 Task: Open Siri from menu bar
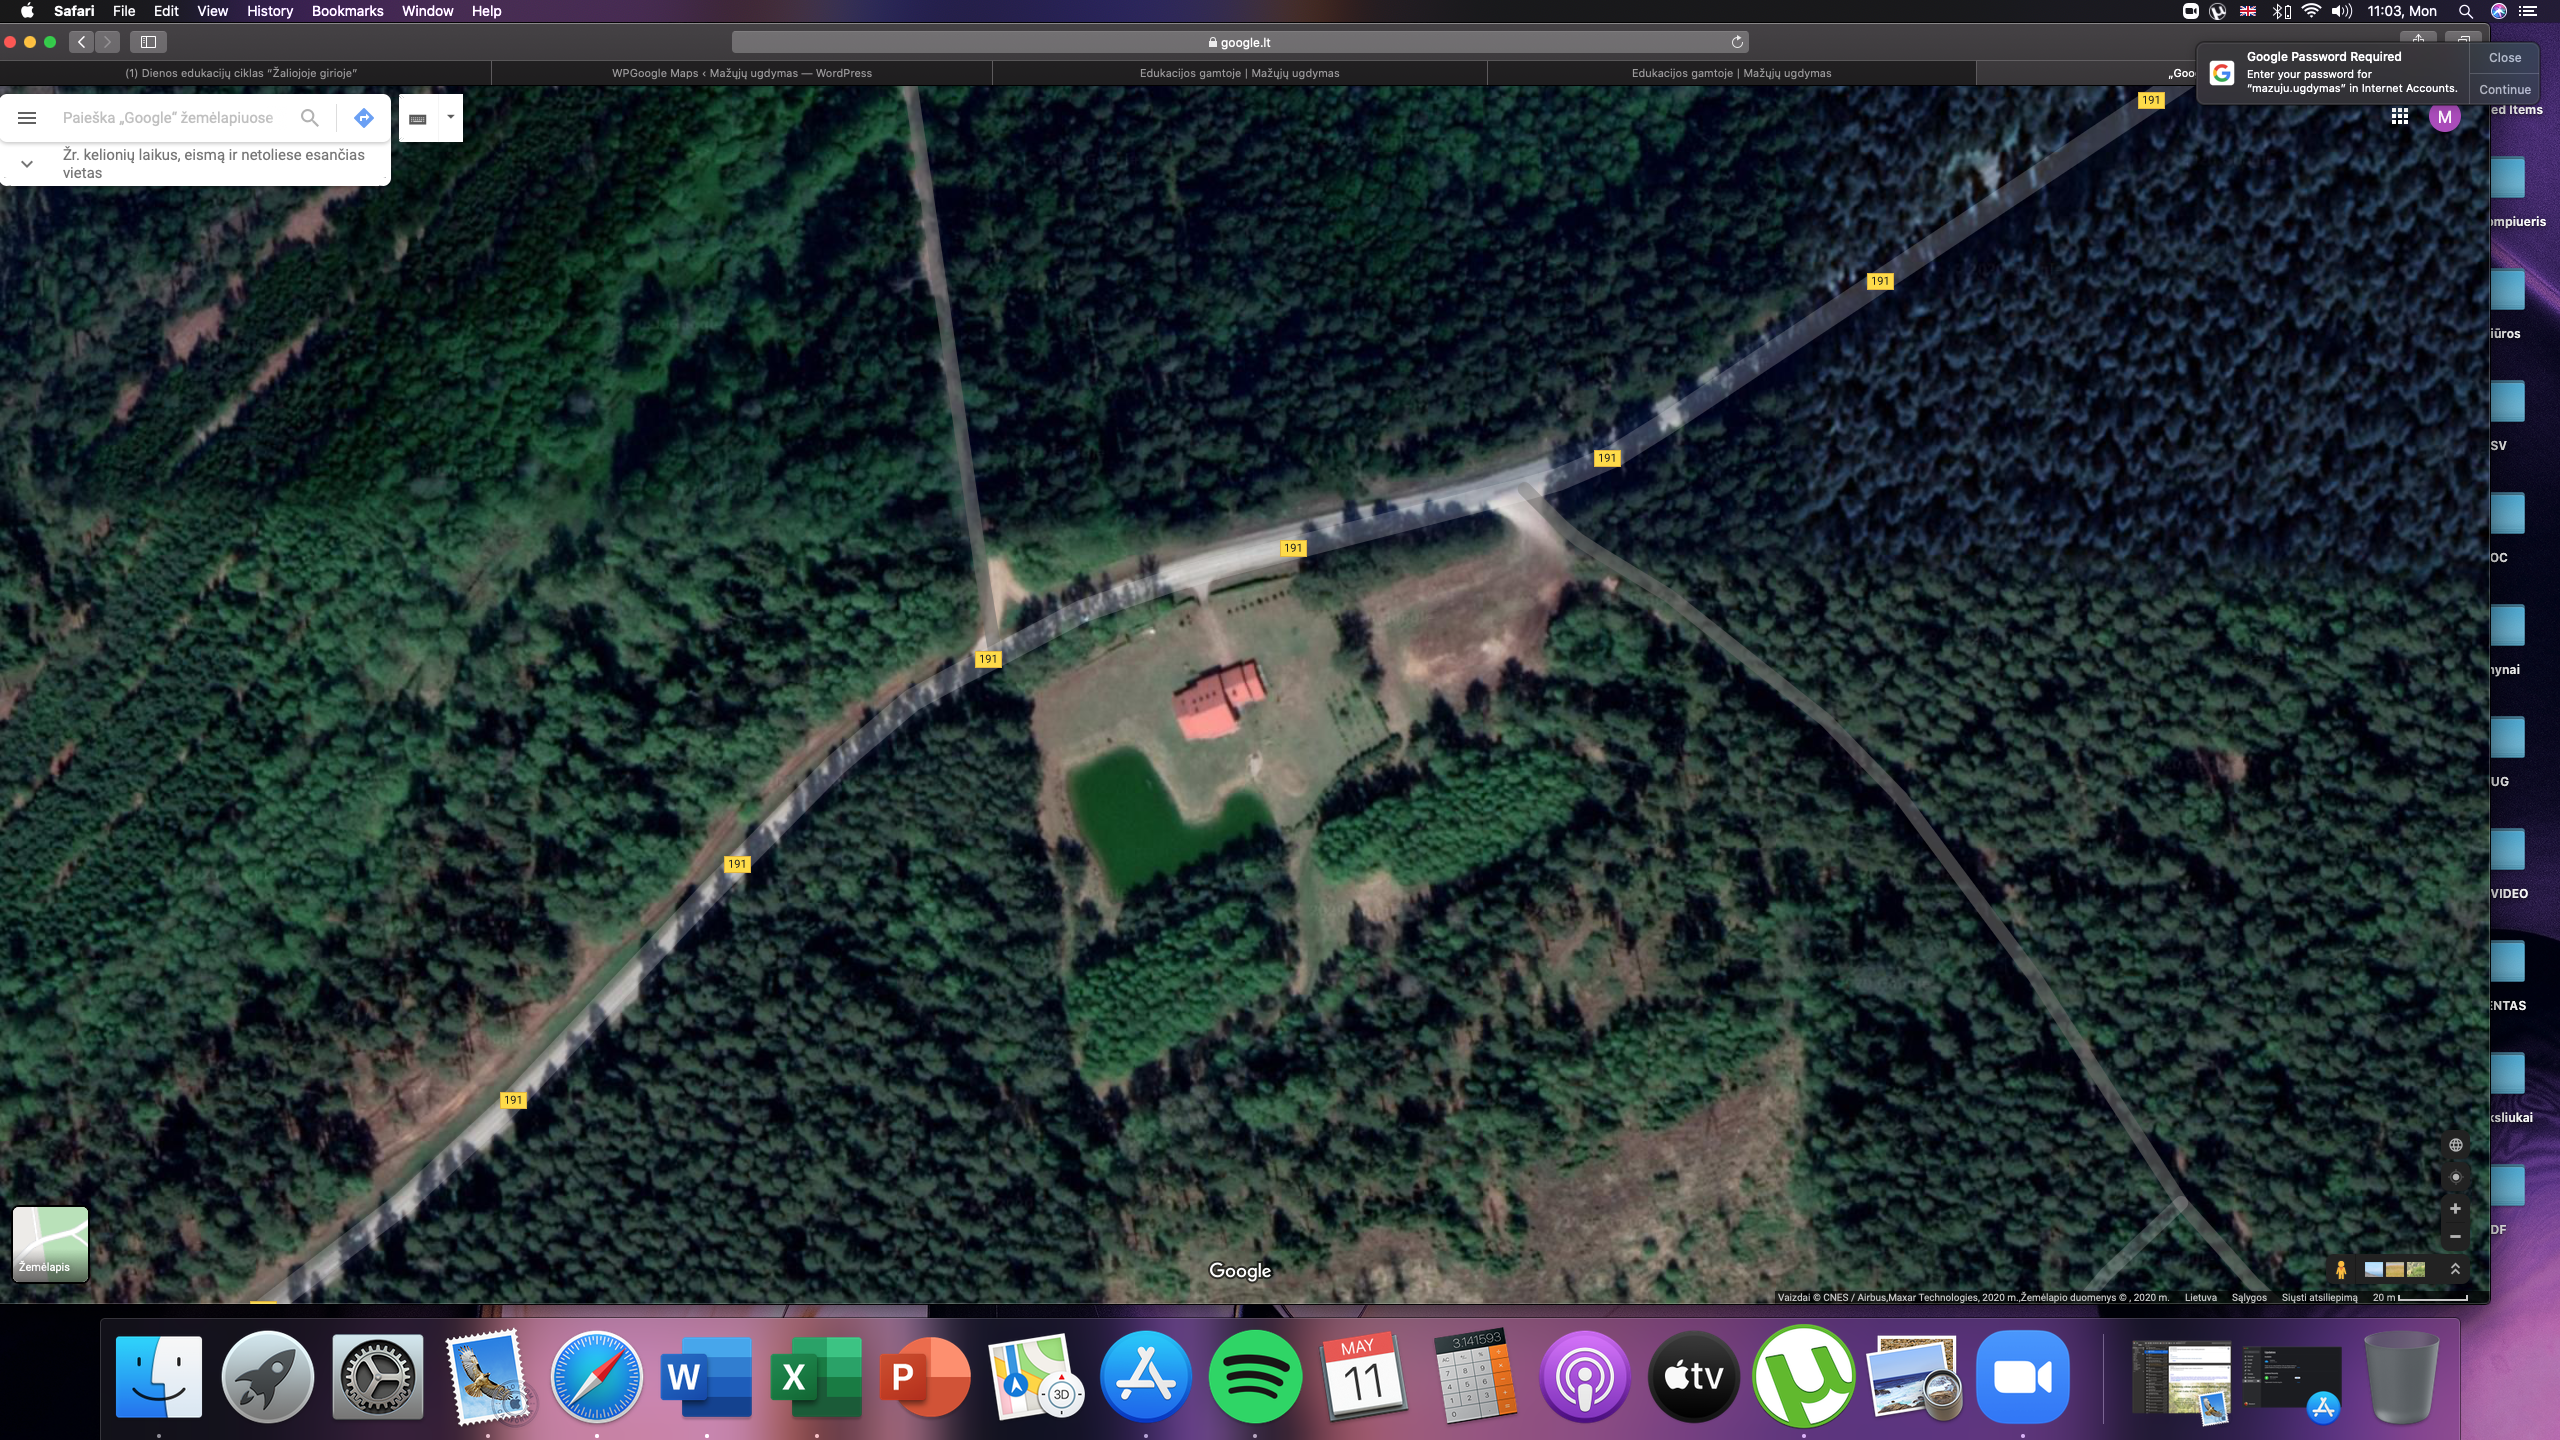pyautogui.click(x=2498, y=11)
